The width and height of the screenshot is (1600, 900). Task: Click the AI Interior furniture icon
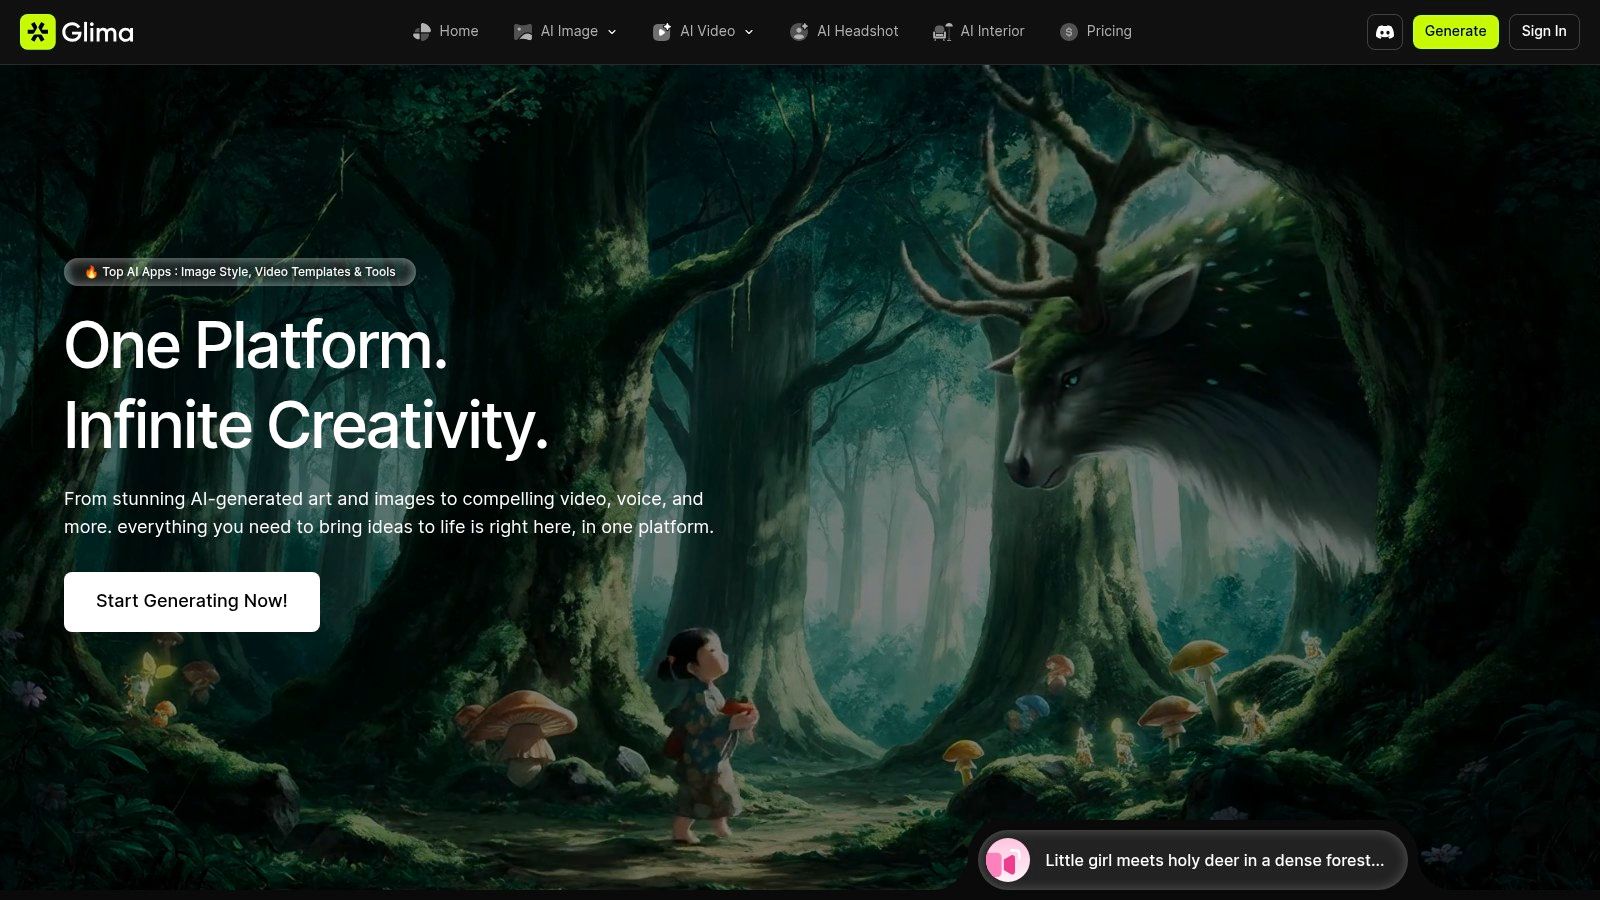[942, 32]
